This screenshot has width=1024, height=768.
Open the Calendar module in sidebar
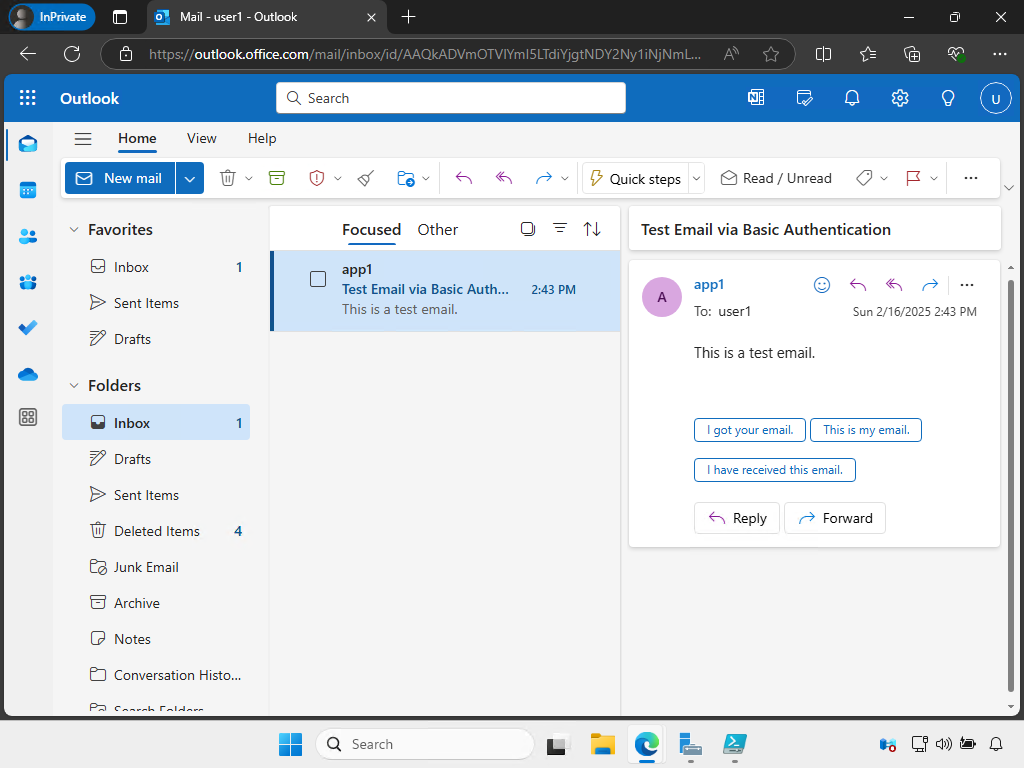[27, 190]
